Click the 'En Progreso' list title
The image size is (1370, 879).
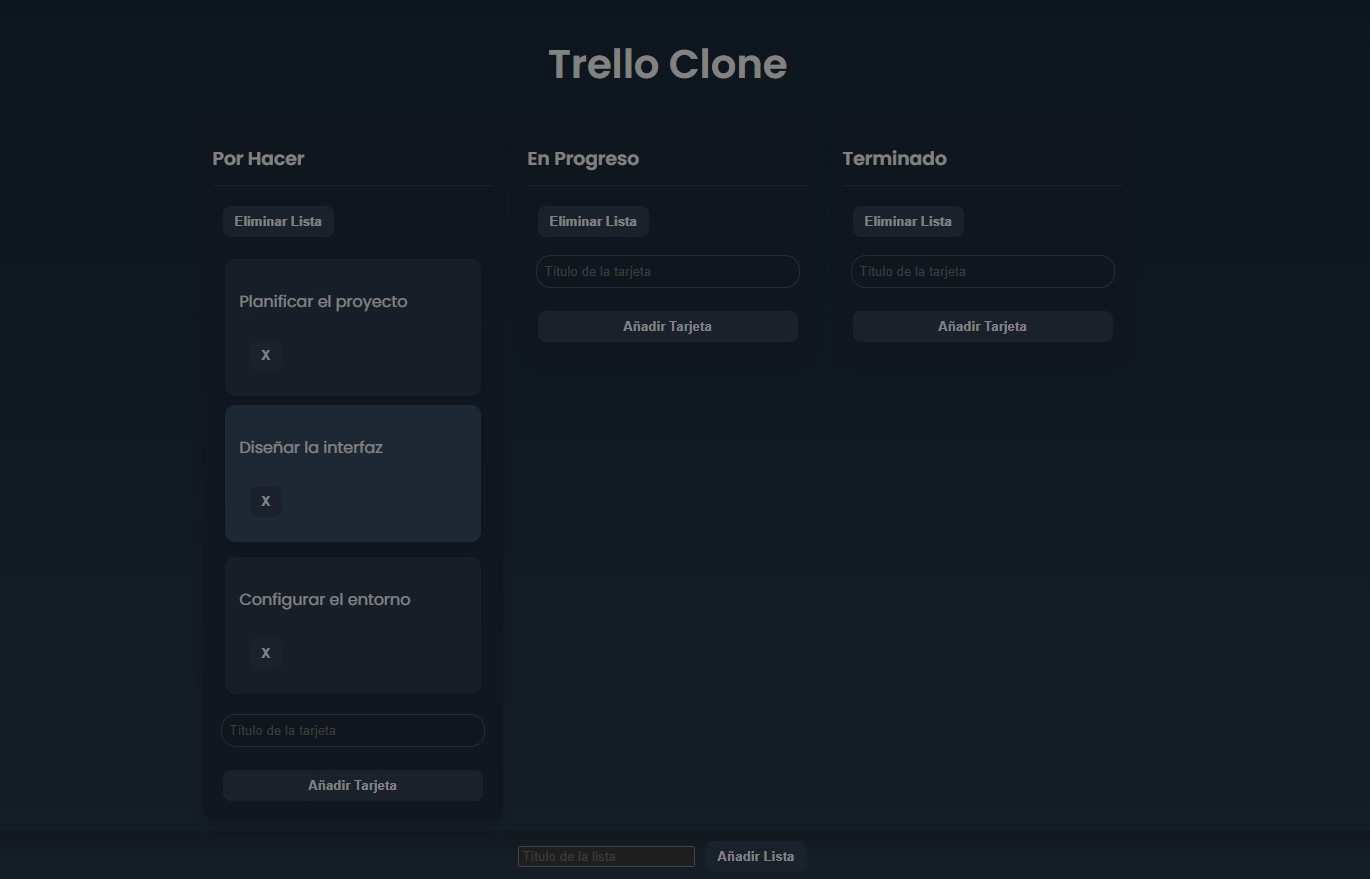[583, 158]
